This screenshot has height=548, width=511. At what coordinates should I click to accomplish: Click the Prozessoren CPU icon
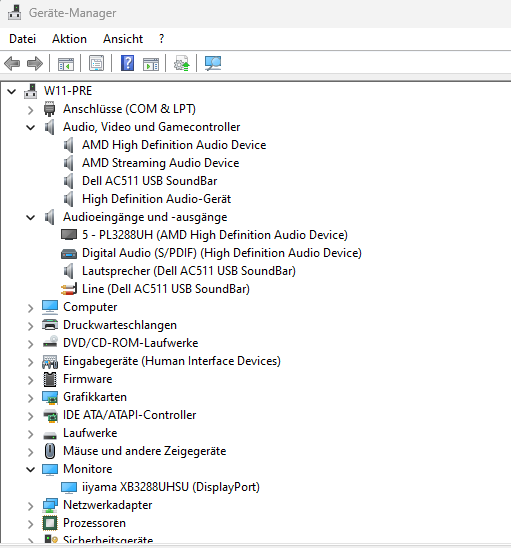50,523
